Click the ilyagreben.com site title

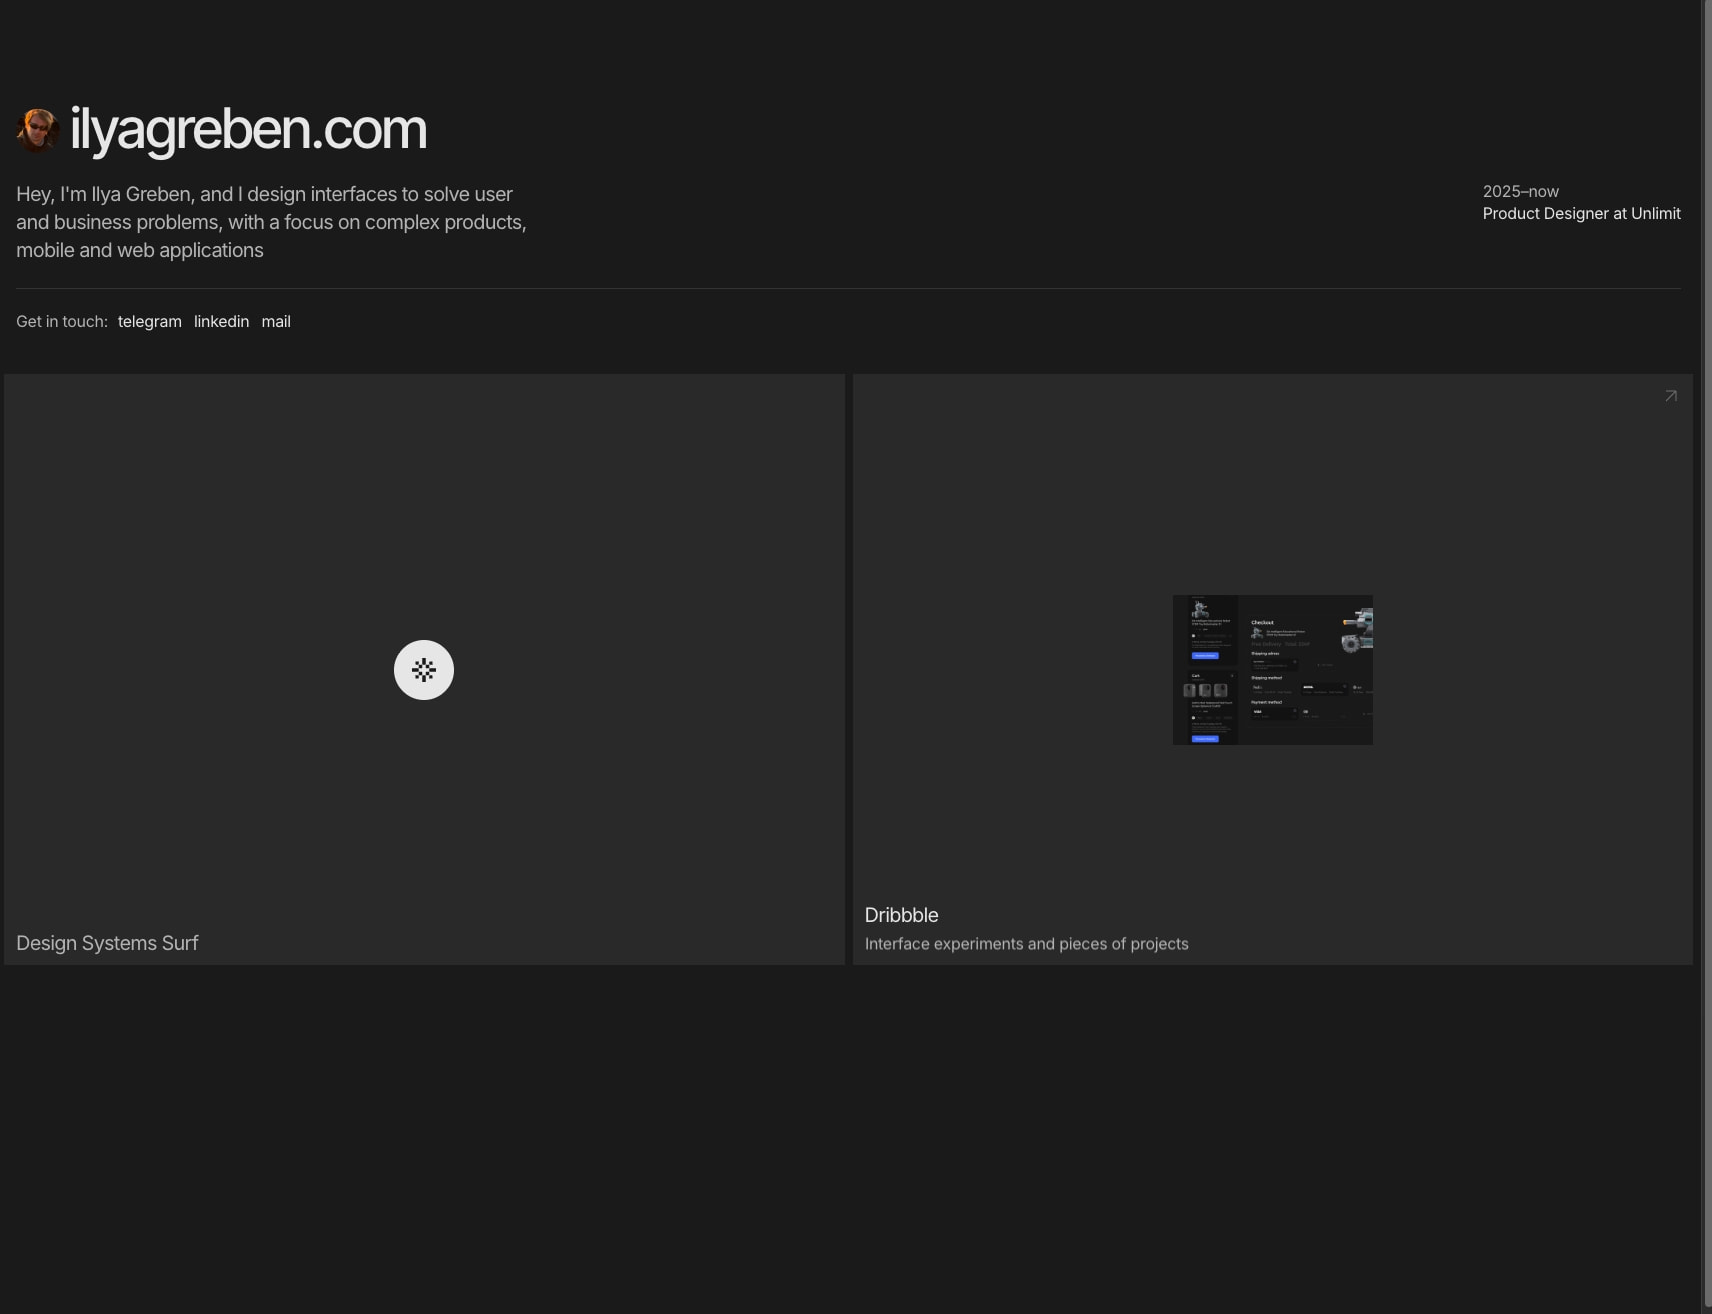(x=249, y=130)
